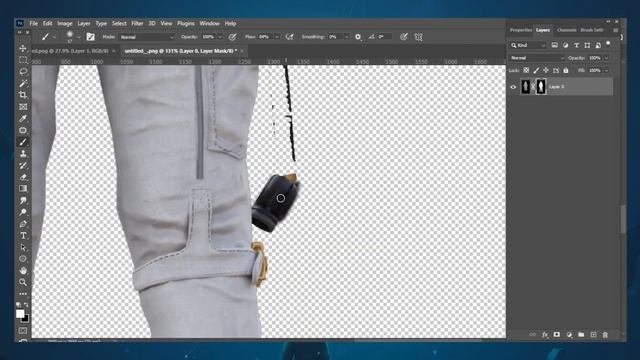Toggle lock image pixels
Viewport: 640px width, 360px height.
point(536,71)
